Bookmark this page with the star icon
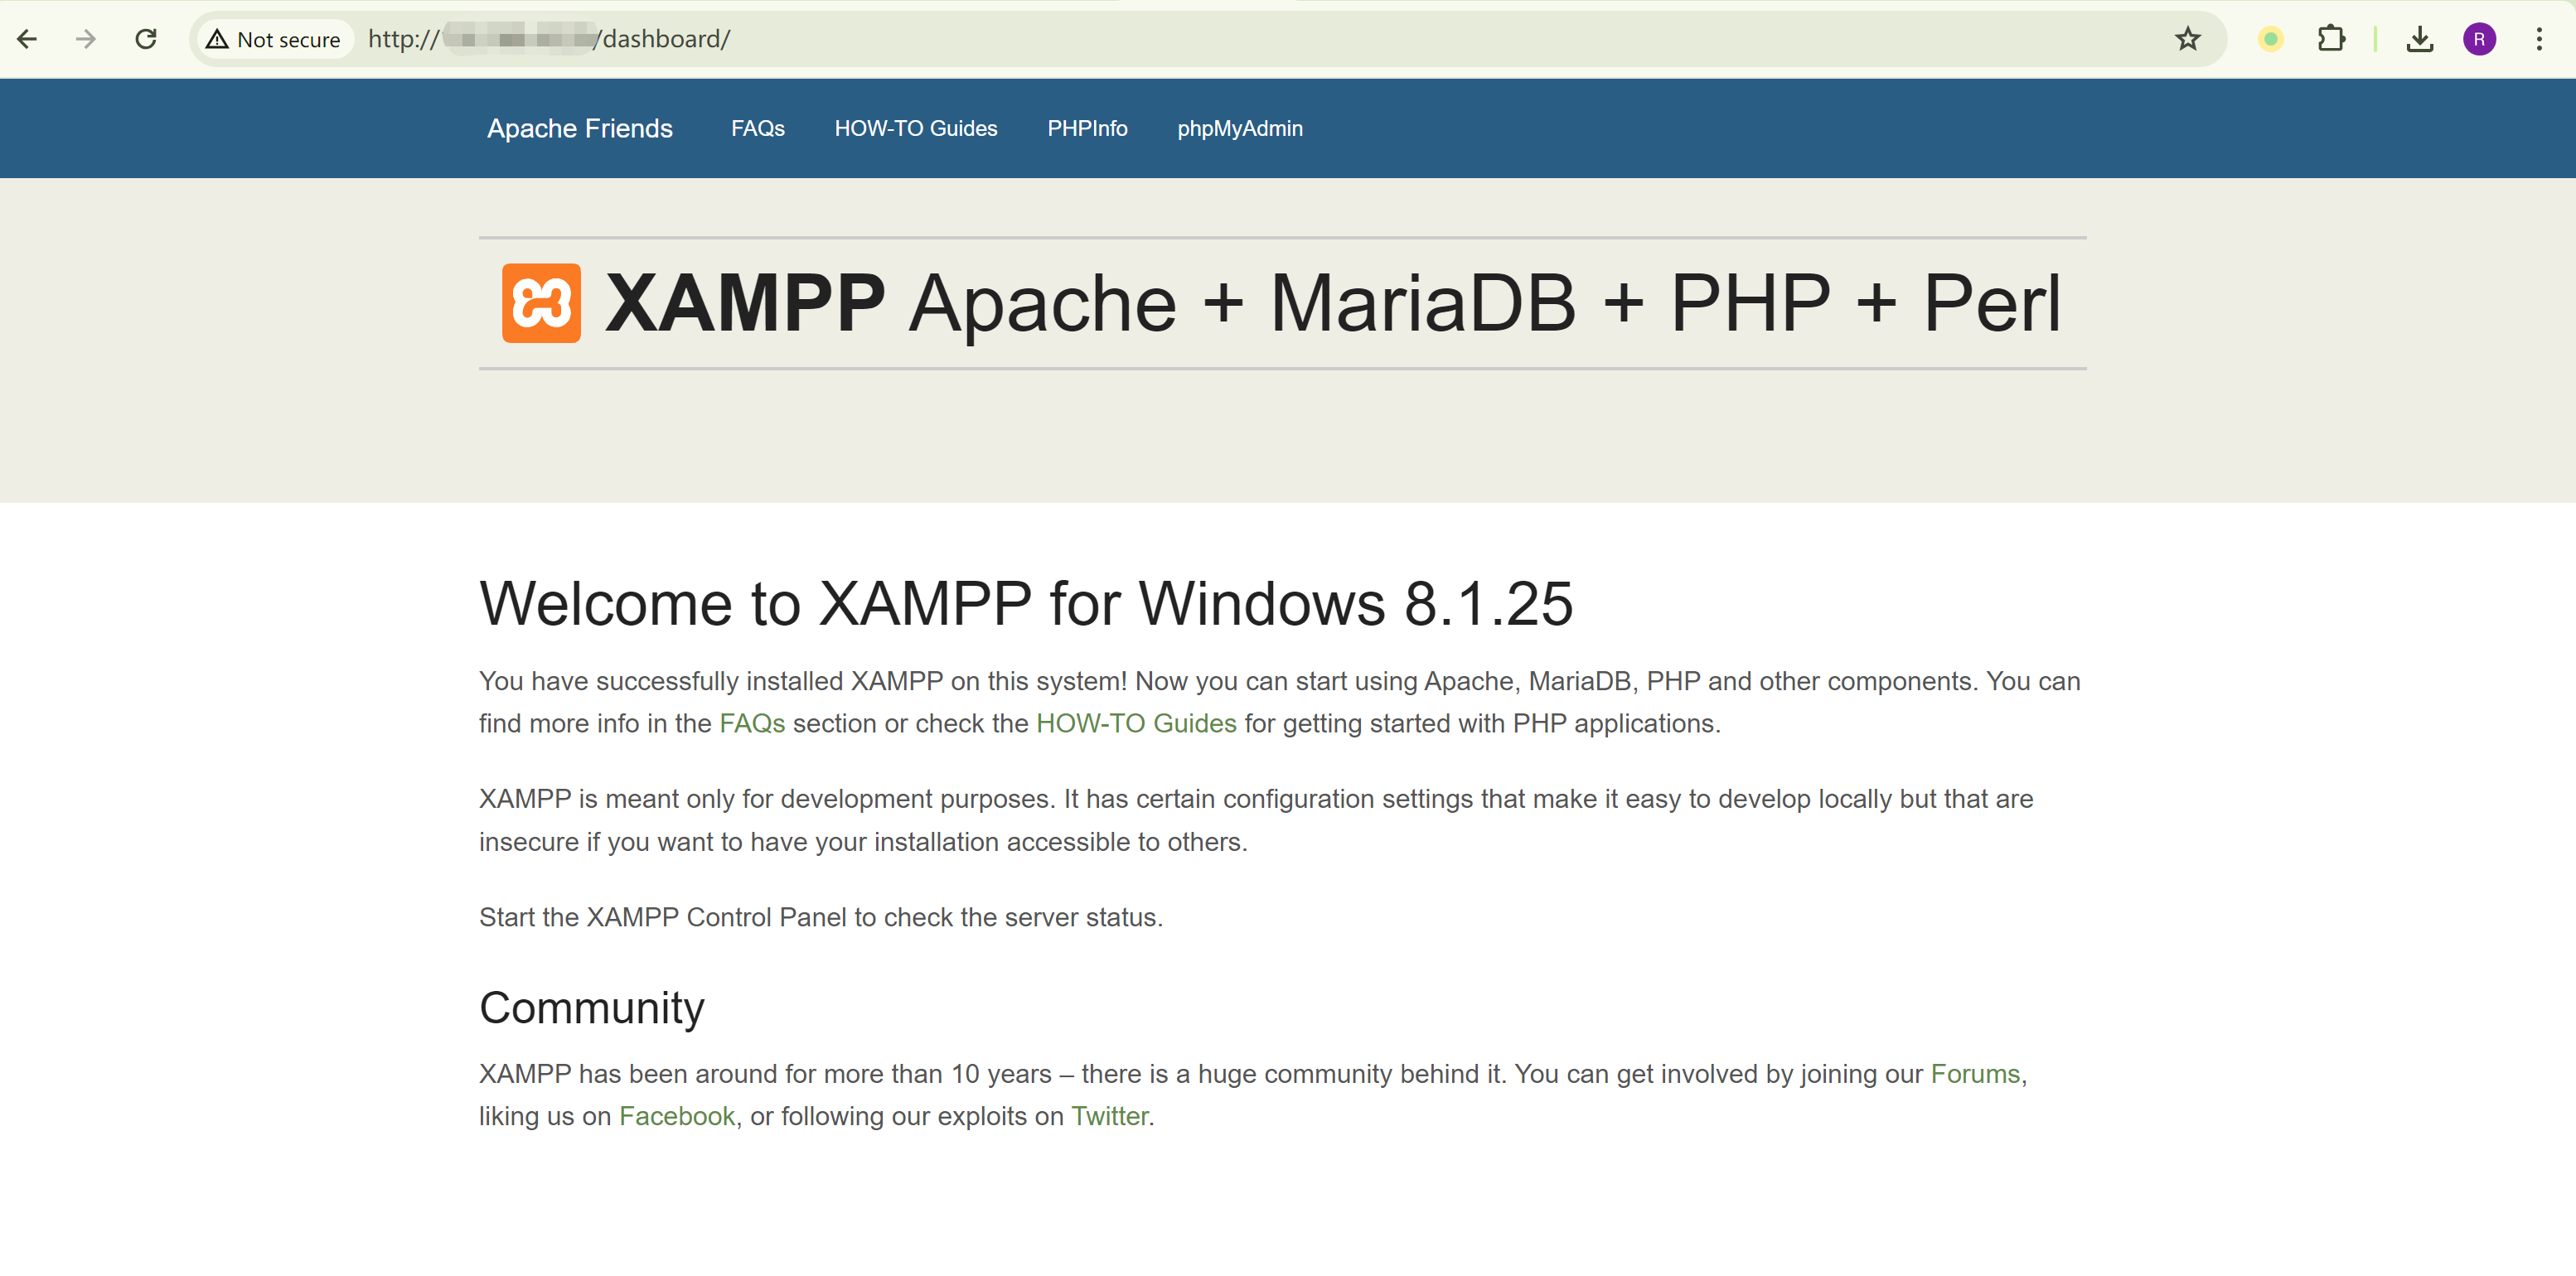The image size is (2576, 1276). pos(2187,39)
